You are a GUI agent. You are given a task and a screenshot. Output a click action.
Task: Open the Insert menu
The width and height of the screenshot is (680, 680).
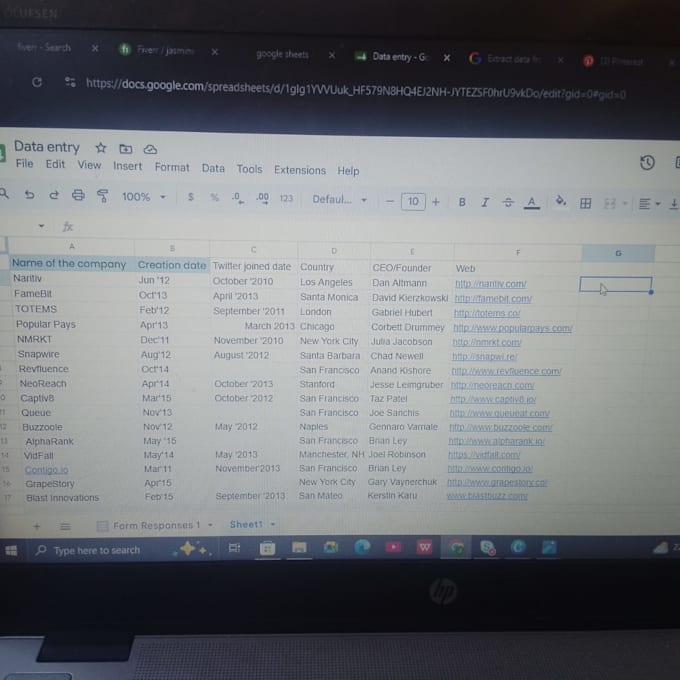(x=128, y=167)
